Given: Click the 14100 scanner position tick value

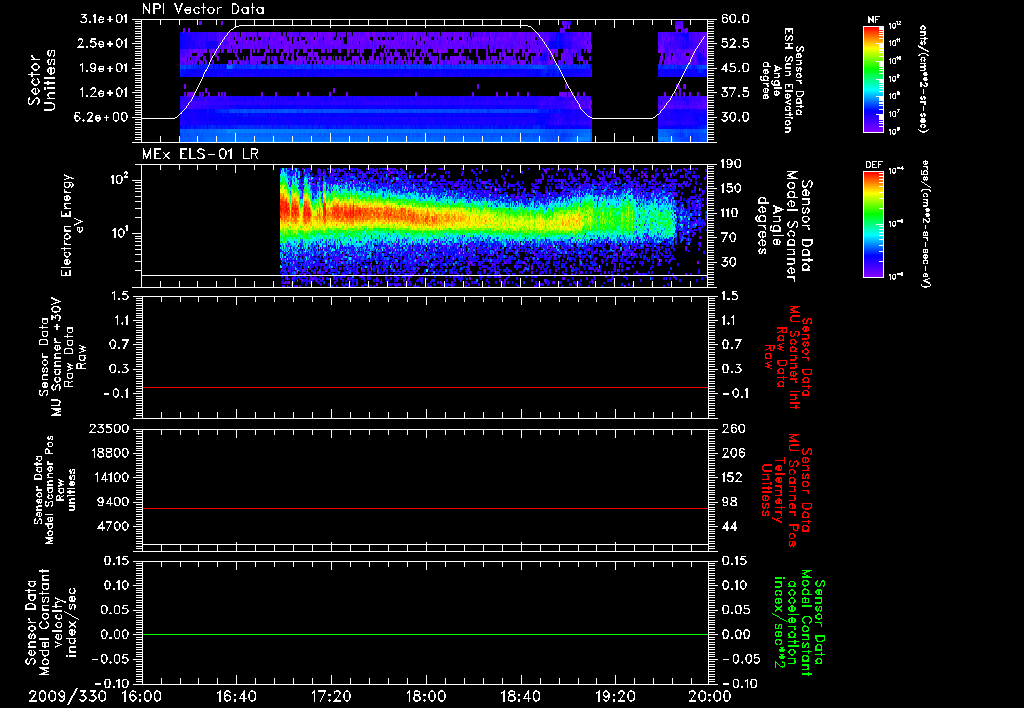Looking at the screenshot, I should (108, 477).
